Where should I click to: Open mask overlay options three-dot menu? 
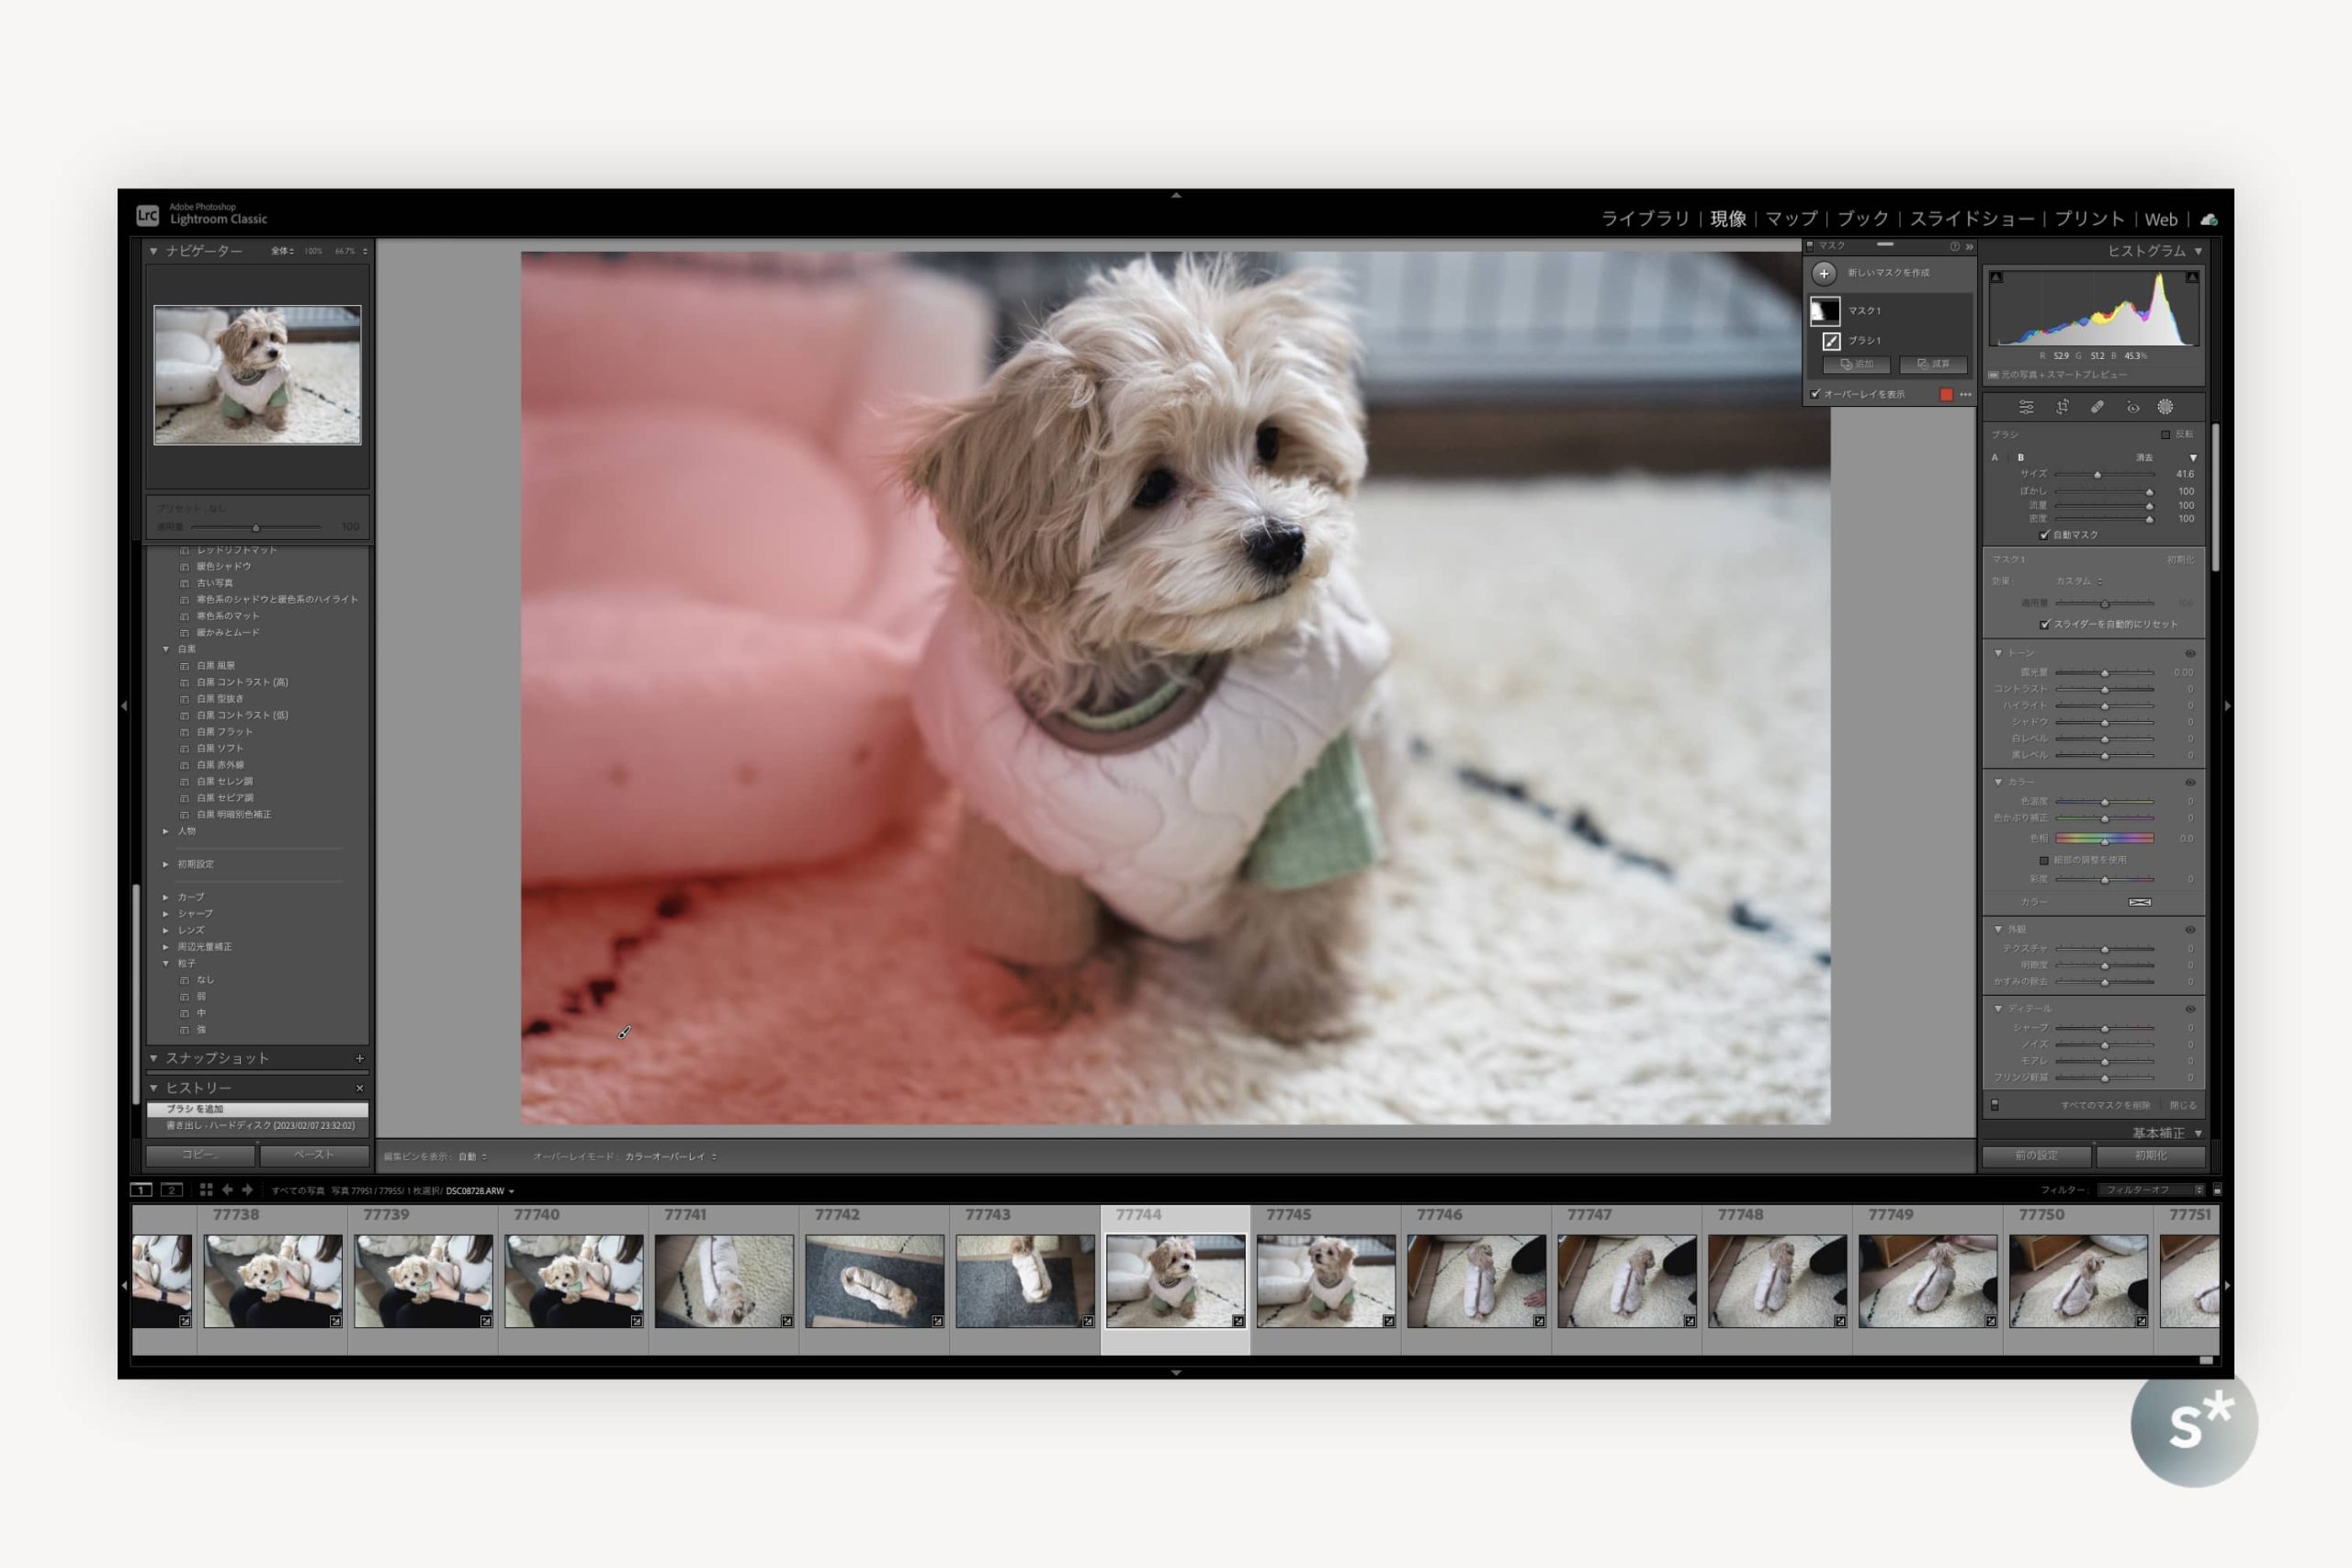(1966, 394)
